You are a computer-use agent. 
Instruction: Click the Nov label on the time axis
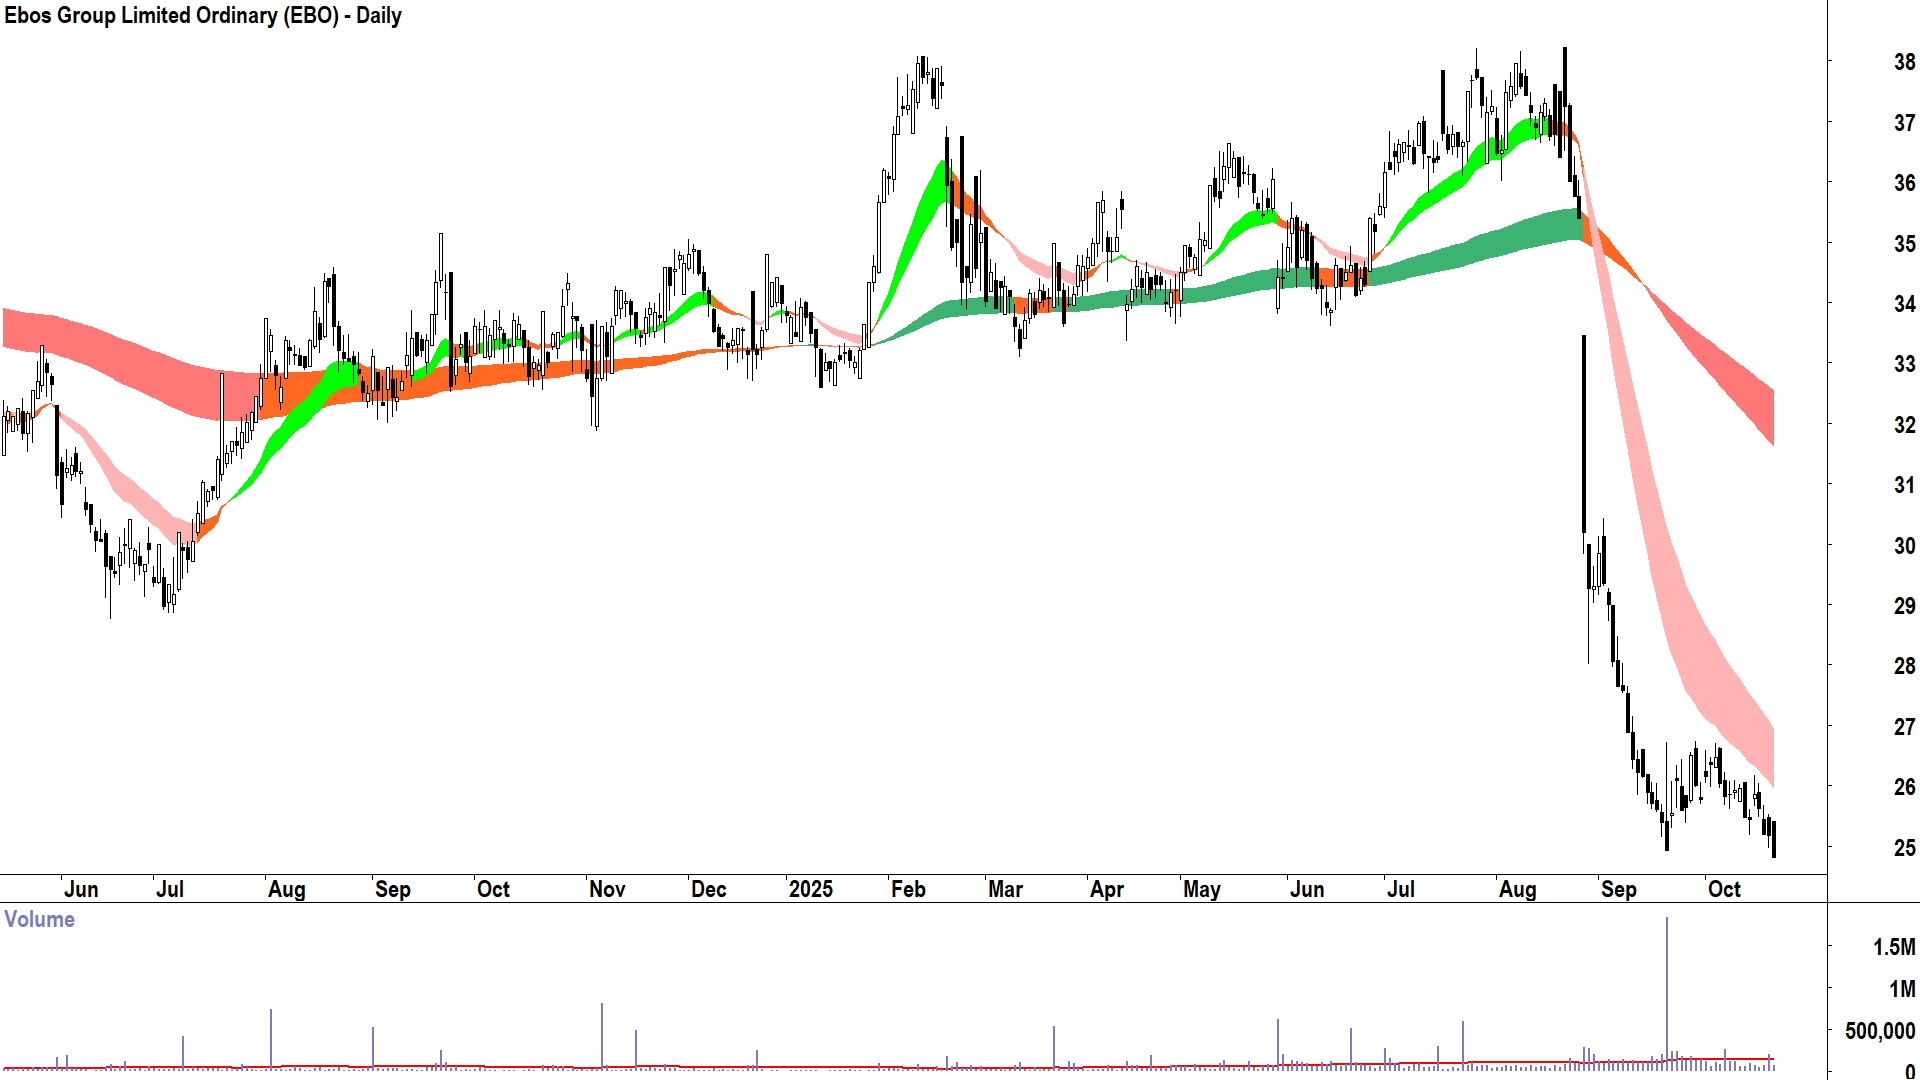pos(607,889)
